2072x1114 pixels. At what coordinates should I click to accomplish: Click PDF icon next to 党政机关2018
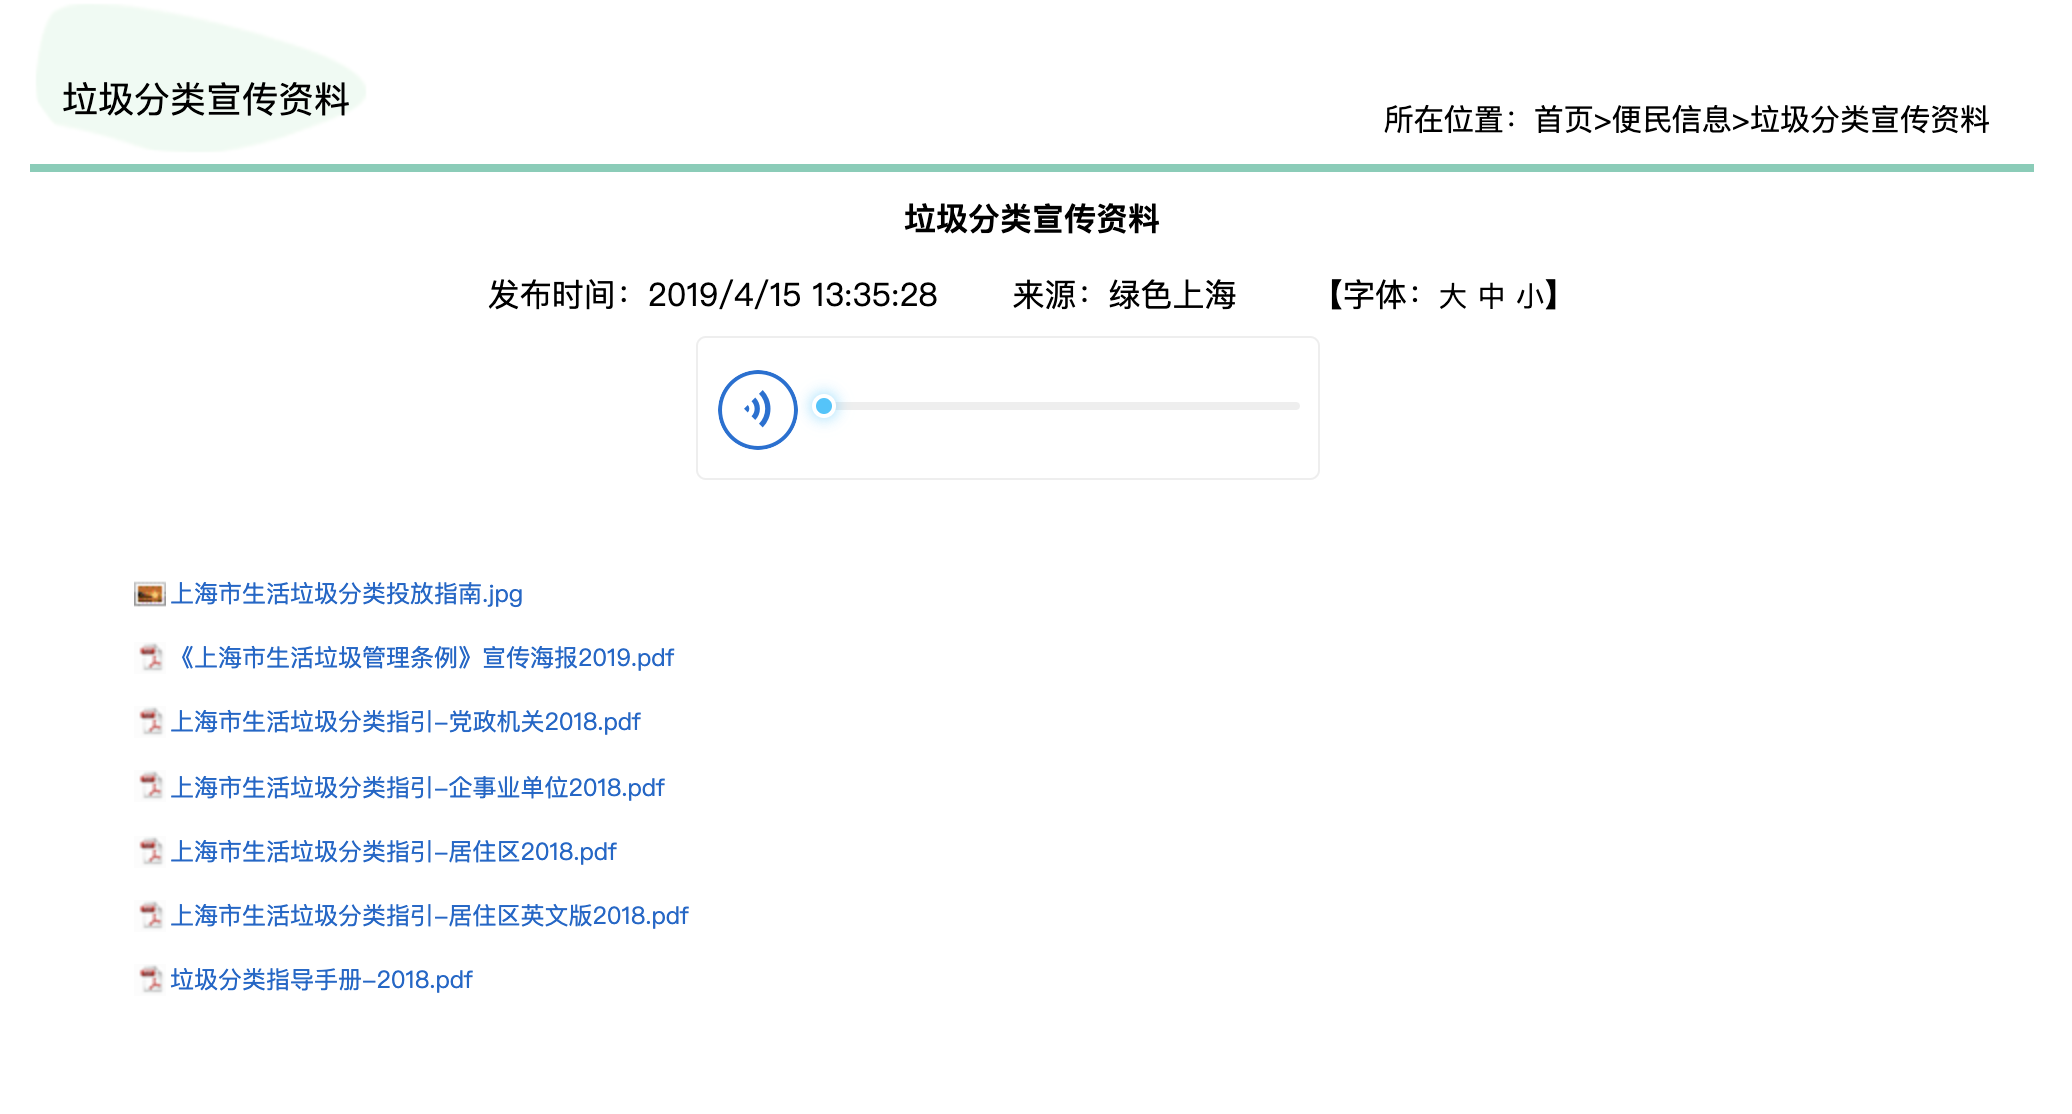click(151, 722)
